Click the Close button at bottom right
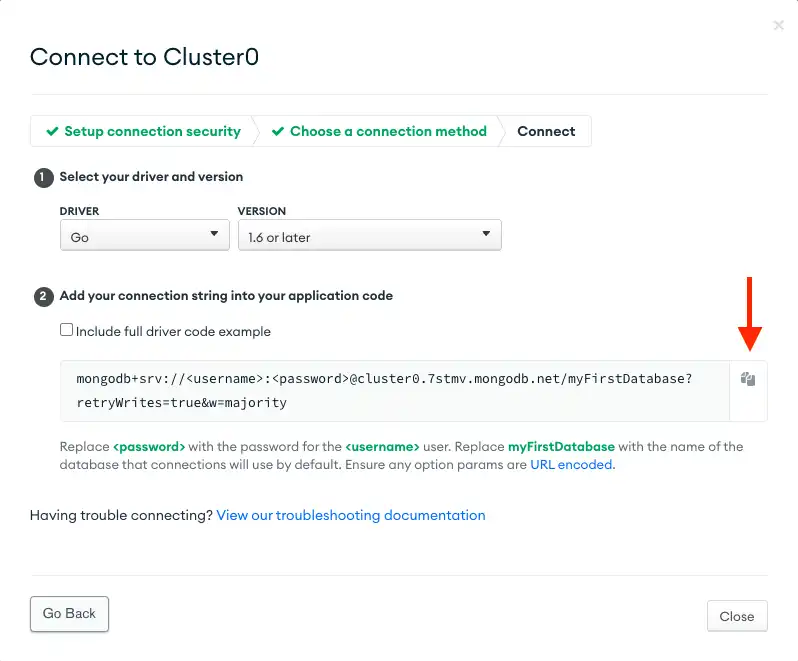The height and width of the screenshot is (661, 798). pyautogui.click(x=736, y=616)
